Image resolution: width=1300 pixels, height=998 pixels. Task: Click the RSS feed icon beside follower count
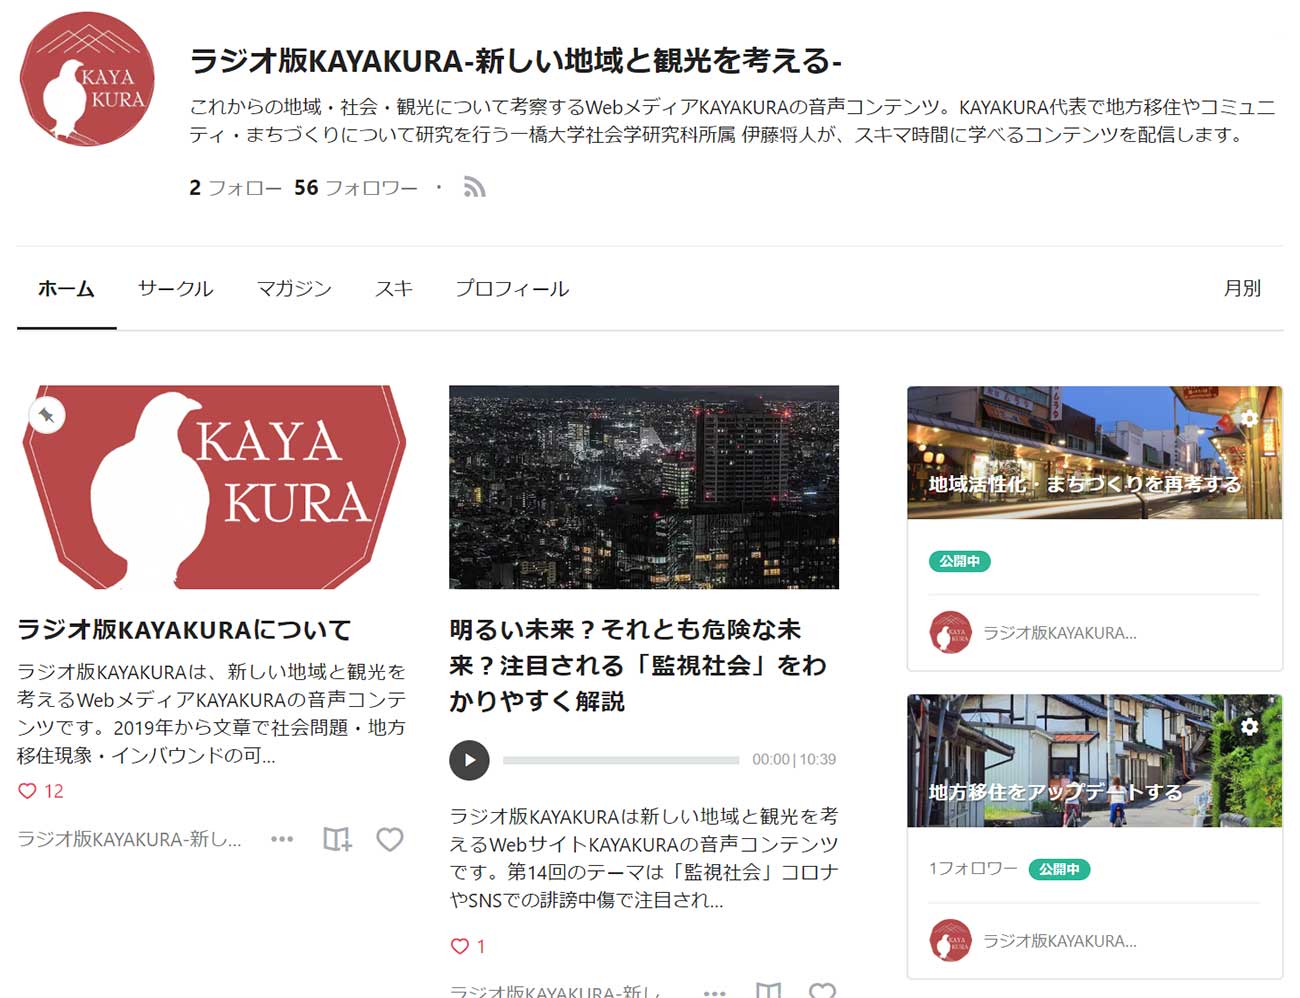point(474,187)
